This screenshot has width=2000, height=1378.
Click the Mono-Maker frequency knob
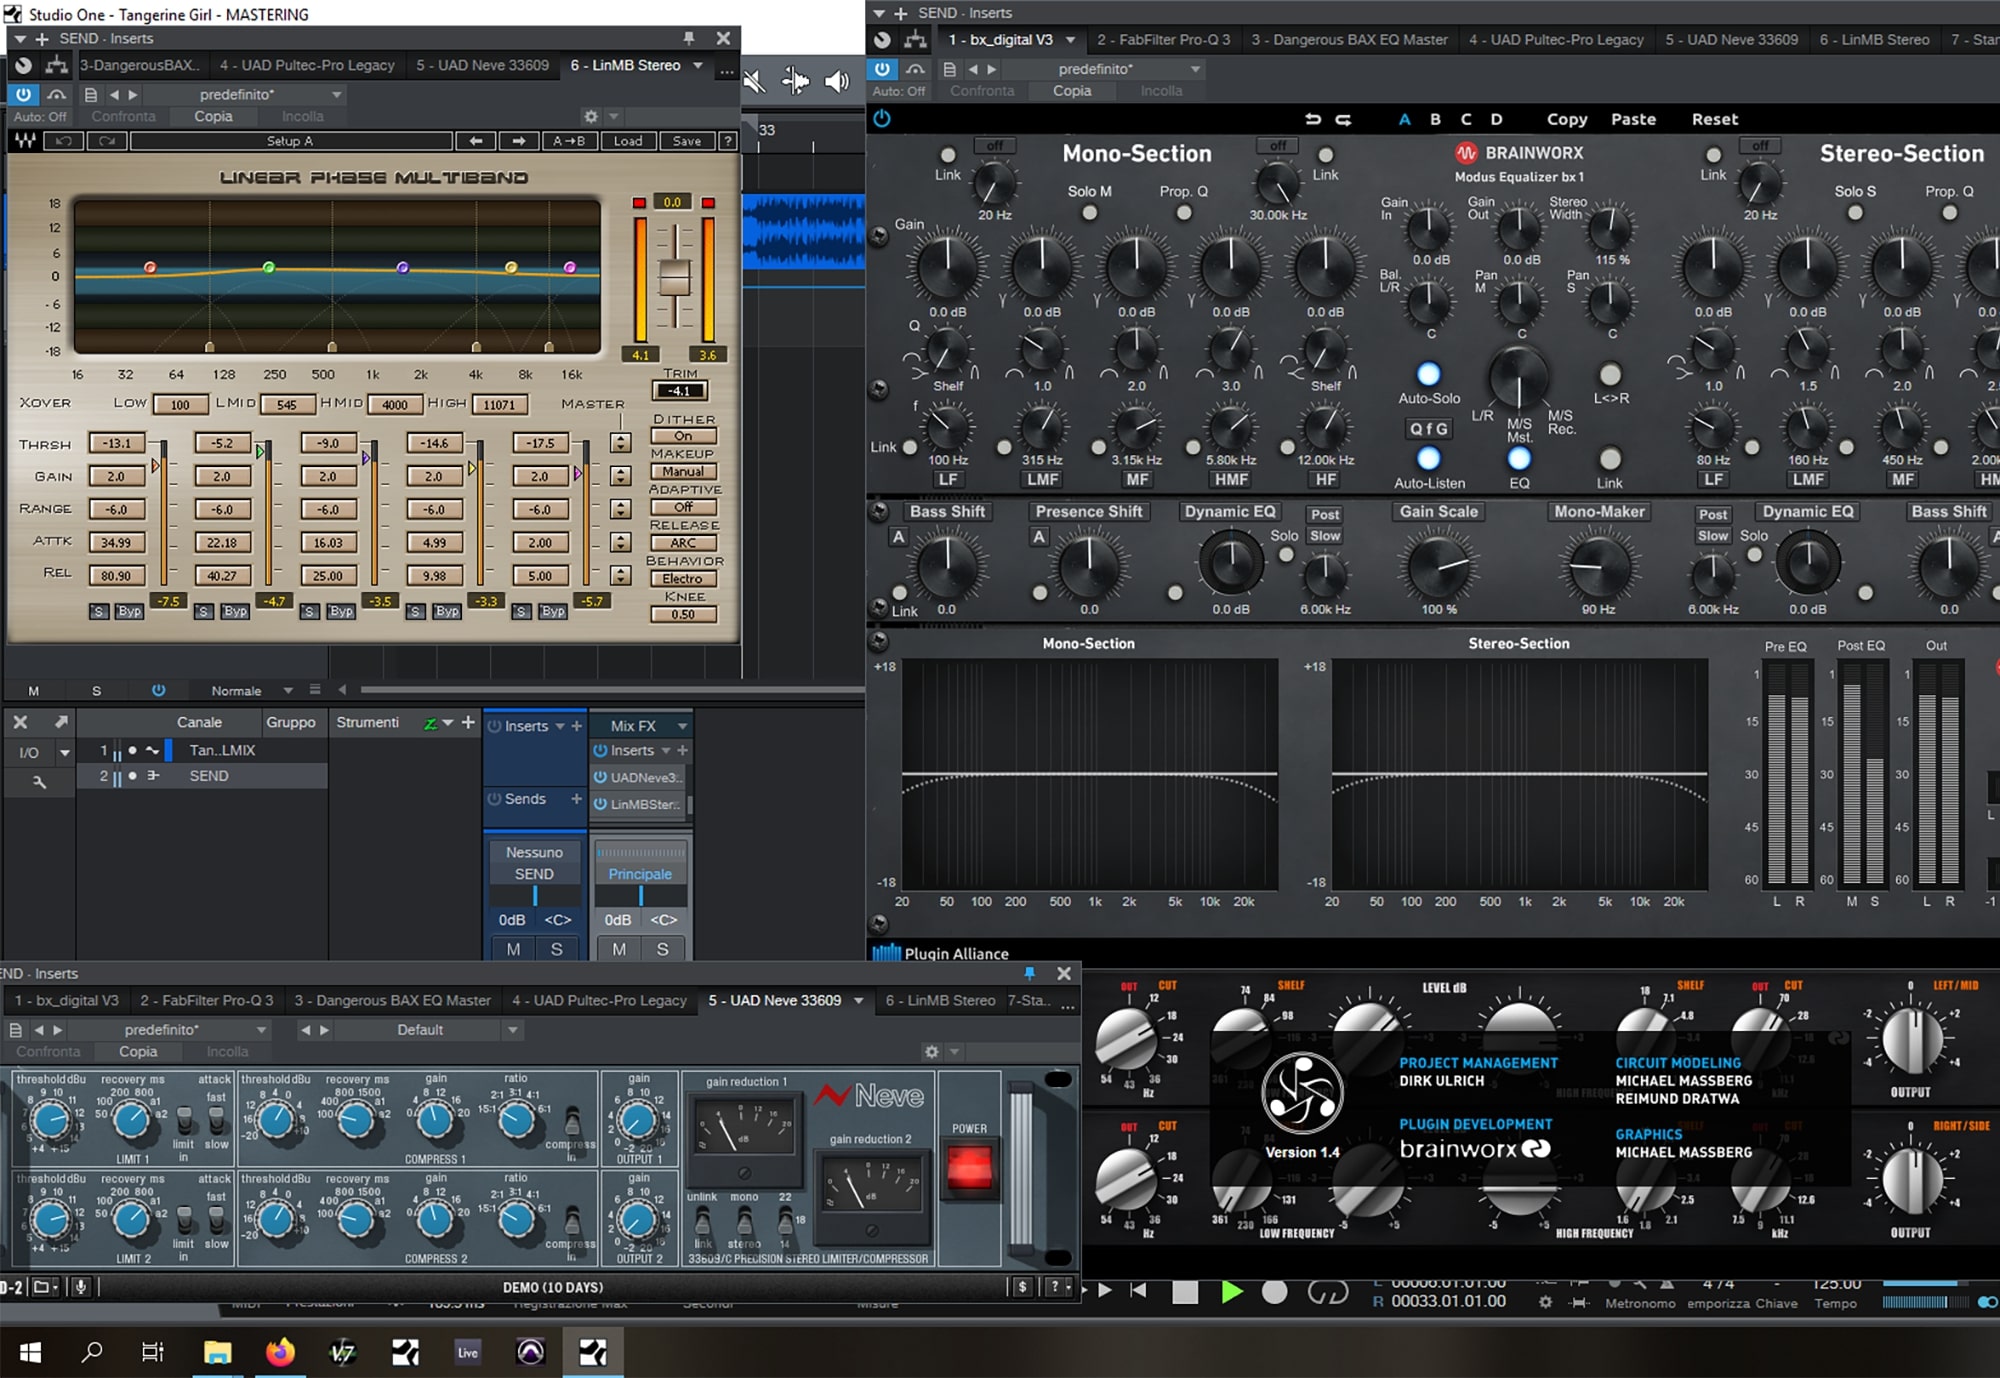(1598, 566)
